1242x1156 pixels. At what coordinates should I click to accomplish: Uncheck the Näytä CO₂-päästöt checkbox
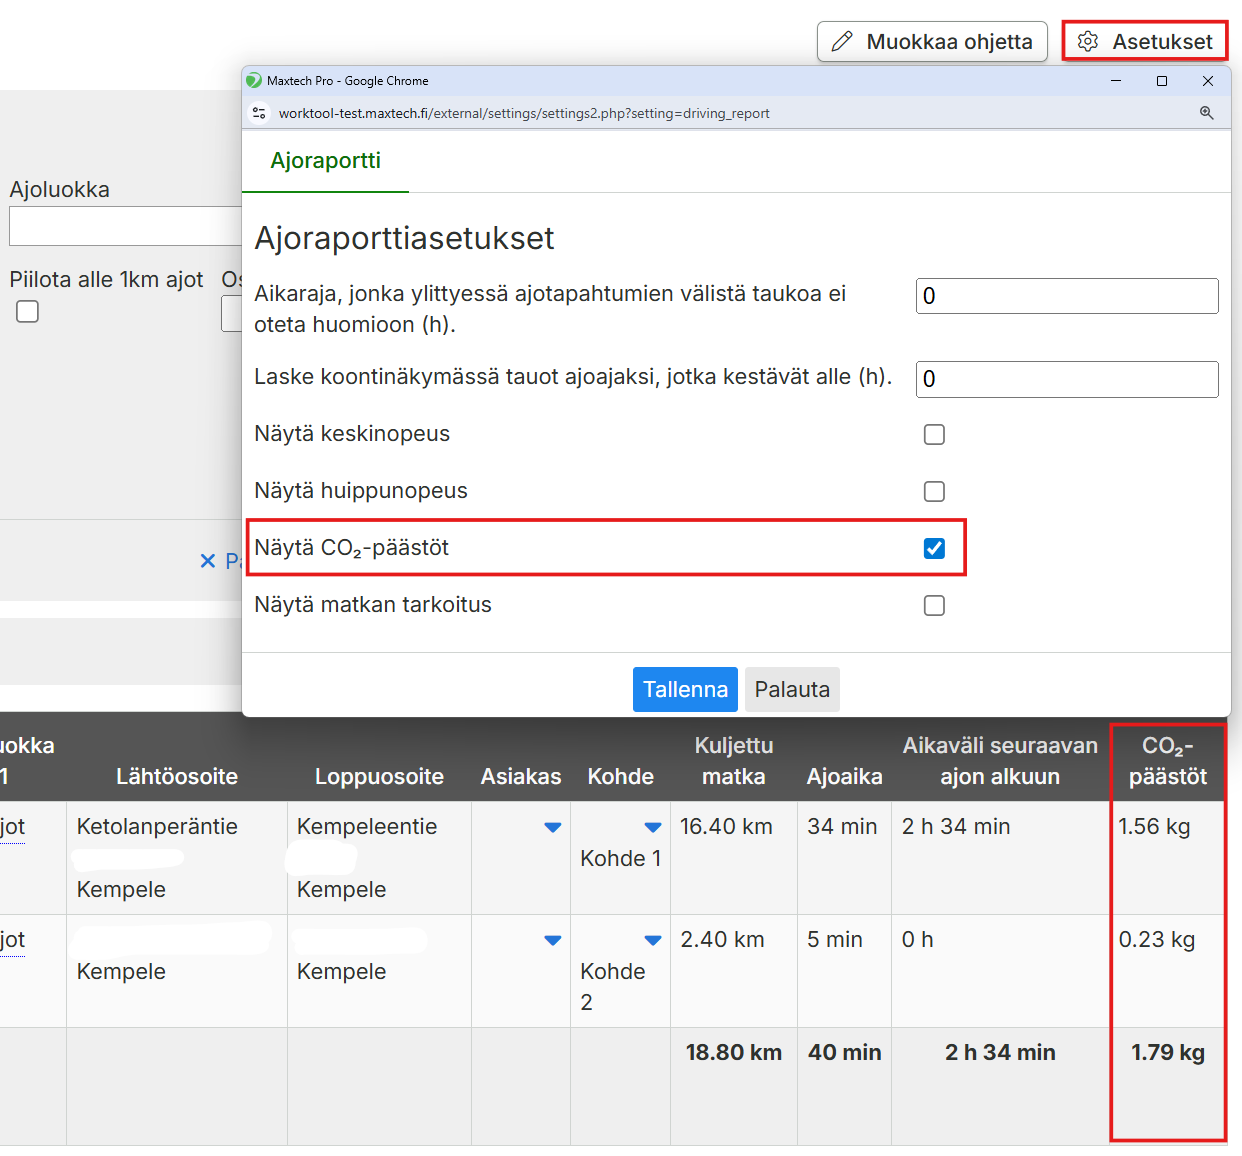(934, 548)
